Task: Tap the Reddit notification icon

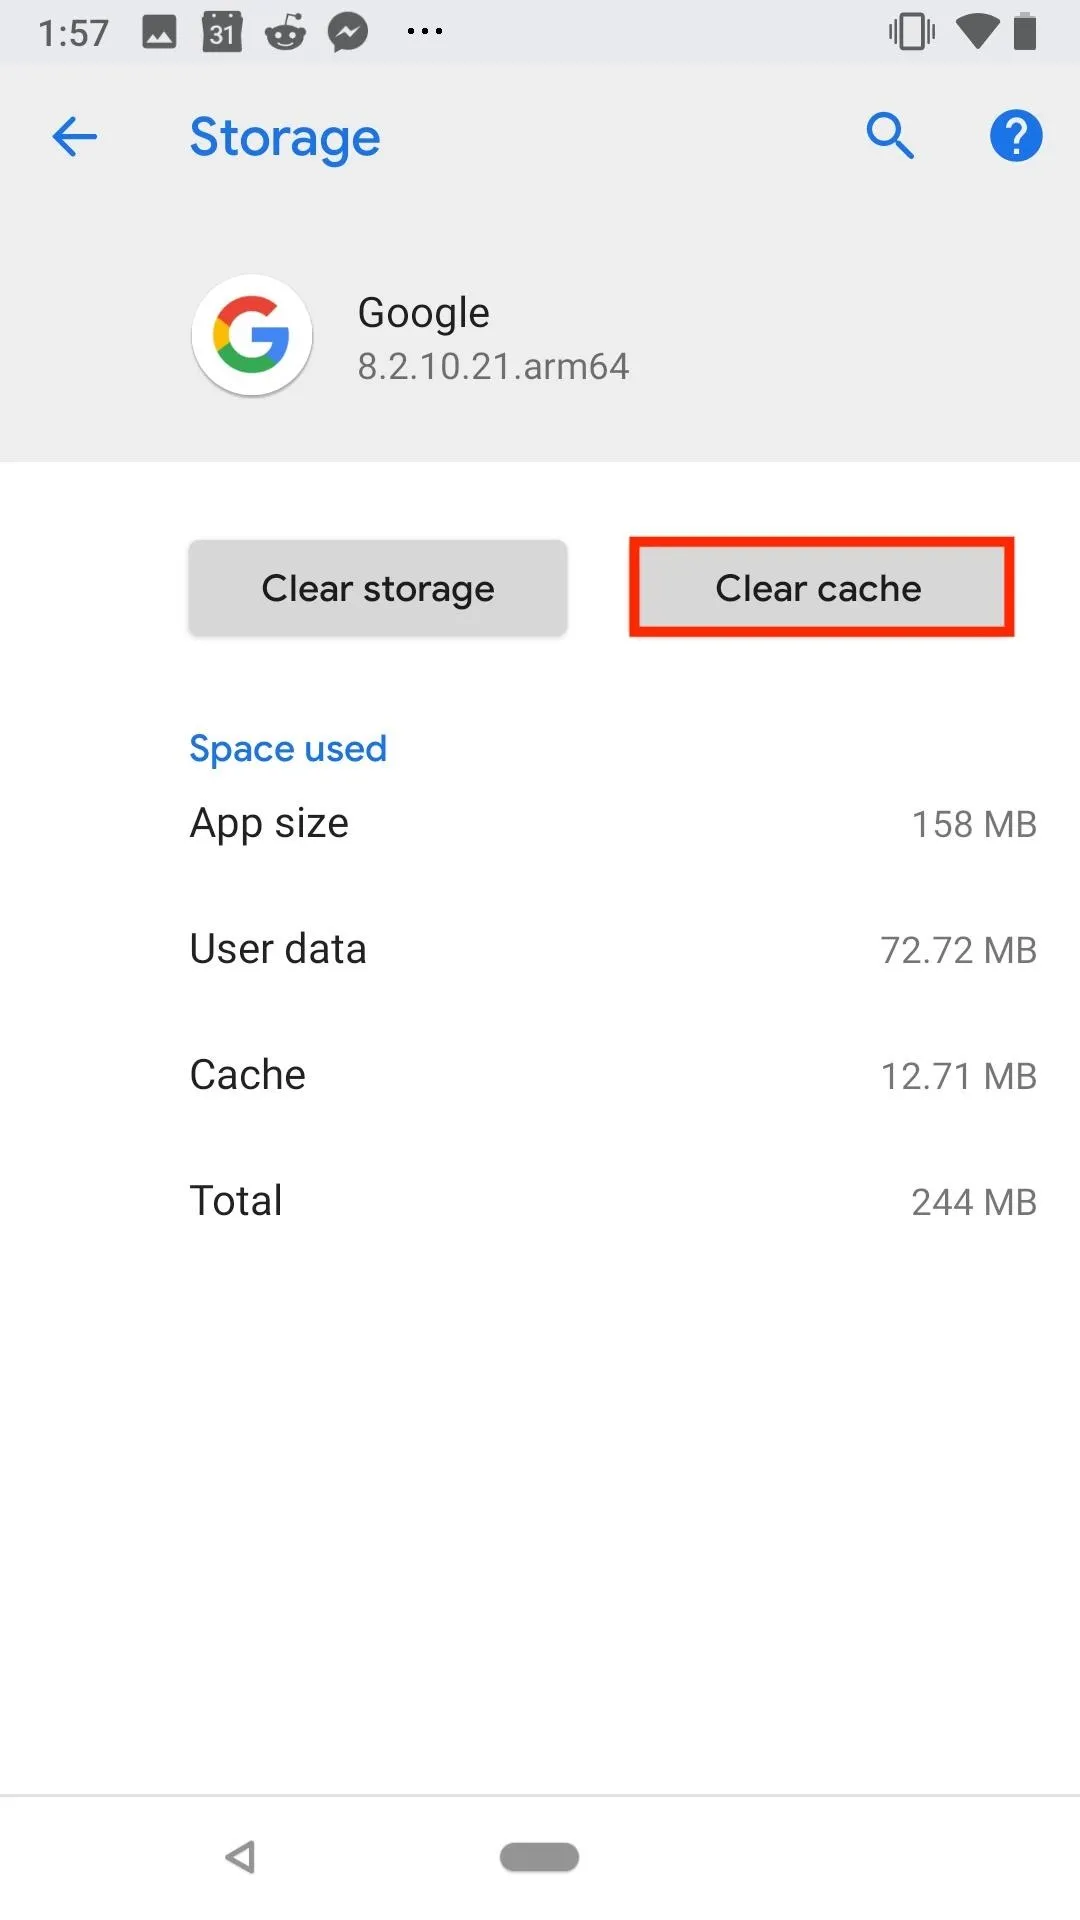Action: click(x=285, y=32)
